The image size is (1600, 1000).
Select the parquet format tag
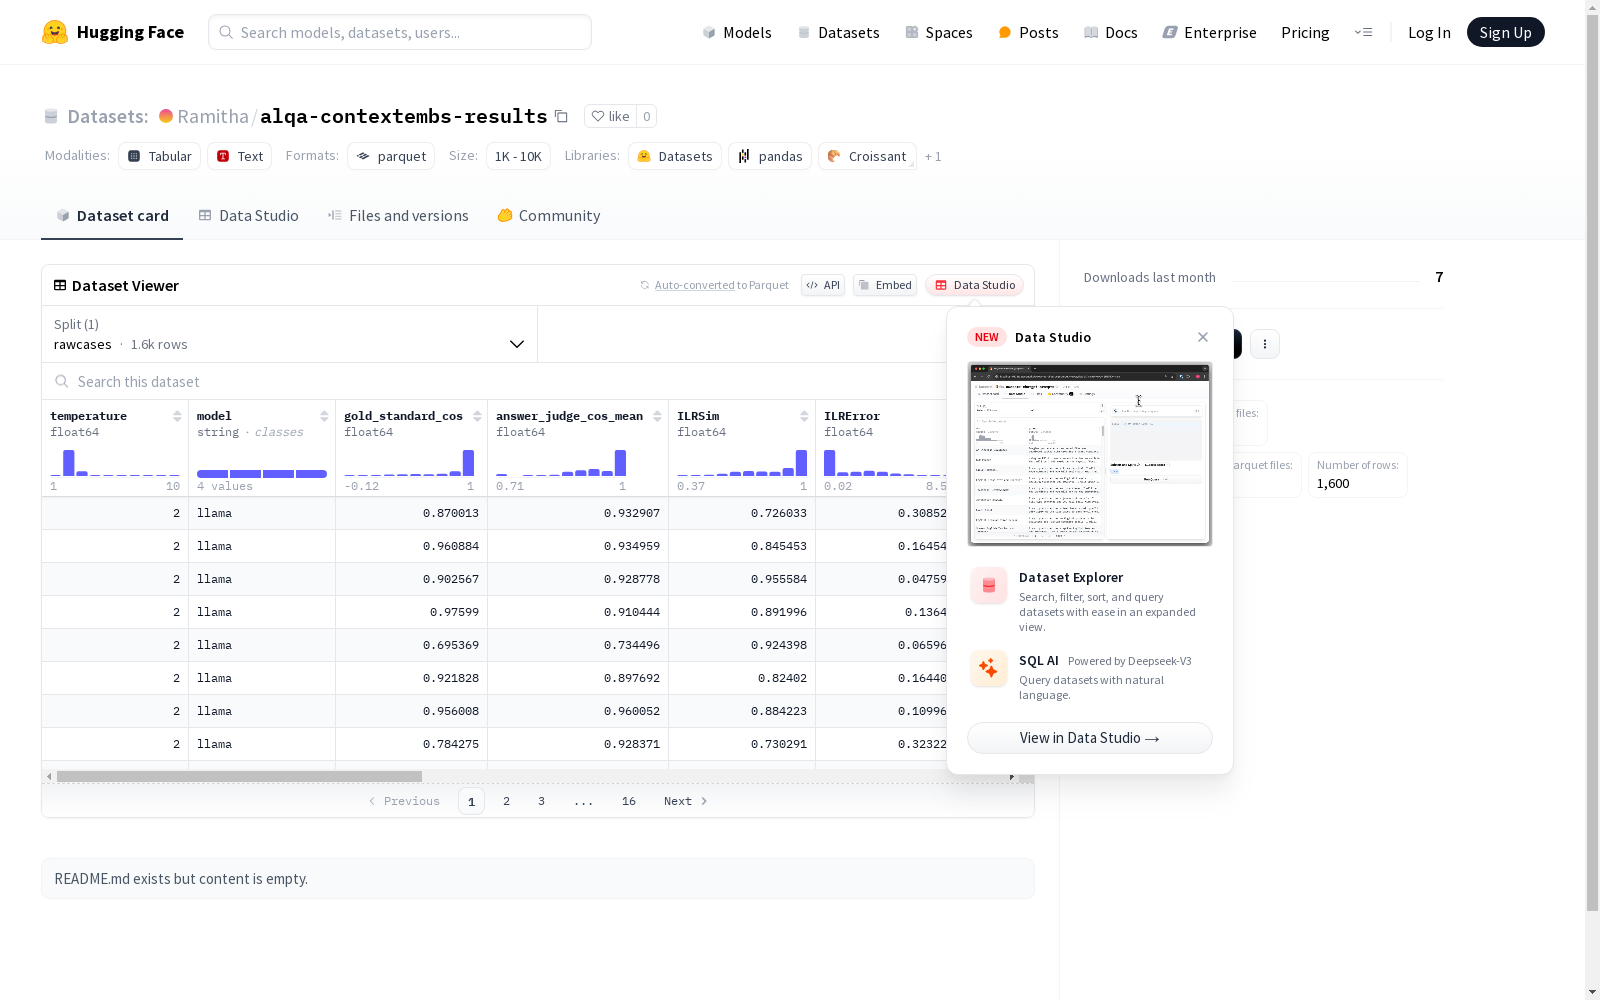pos(391,156)
